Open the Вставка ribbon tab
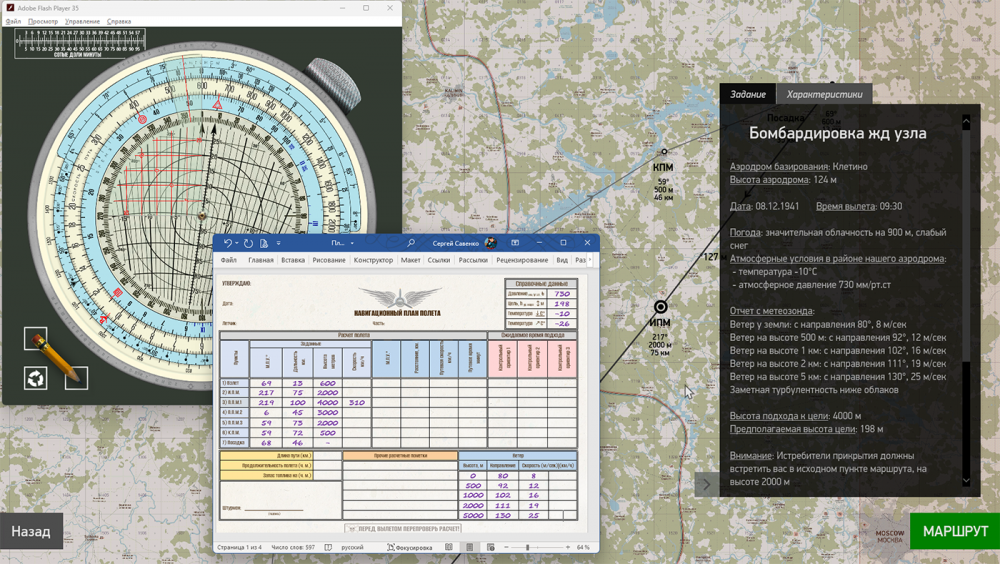This screenshot has height=564, width=1000. point(293,260)
